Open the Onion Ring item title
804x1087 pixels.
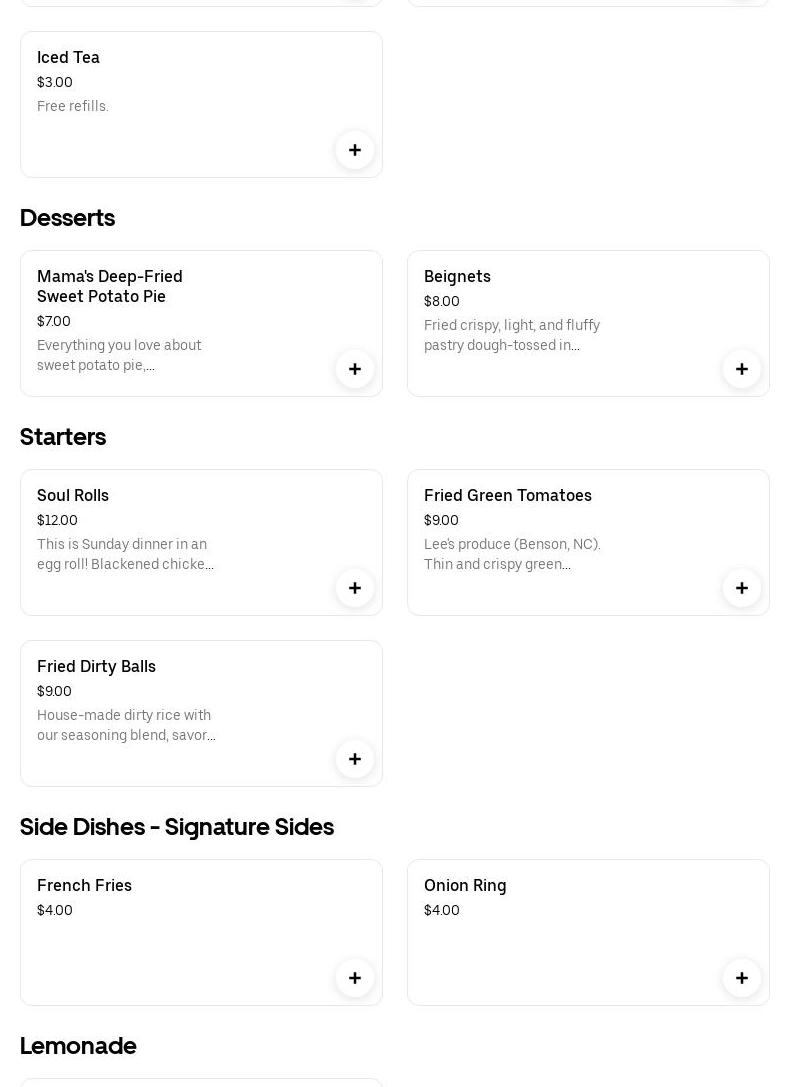coord(465,886)
